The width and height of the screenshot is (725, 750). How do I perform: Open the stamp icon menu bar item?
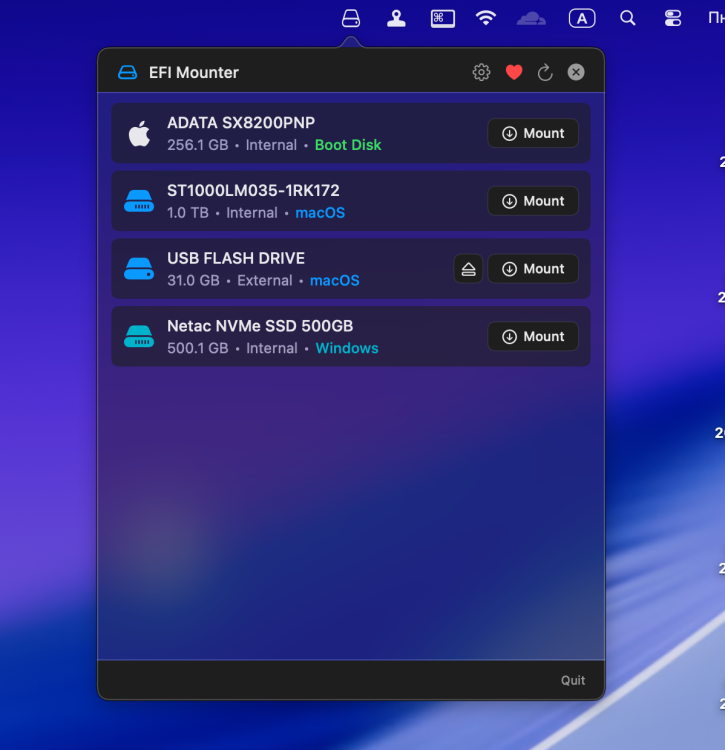(x=396, y=19)
